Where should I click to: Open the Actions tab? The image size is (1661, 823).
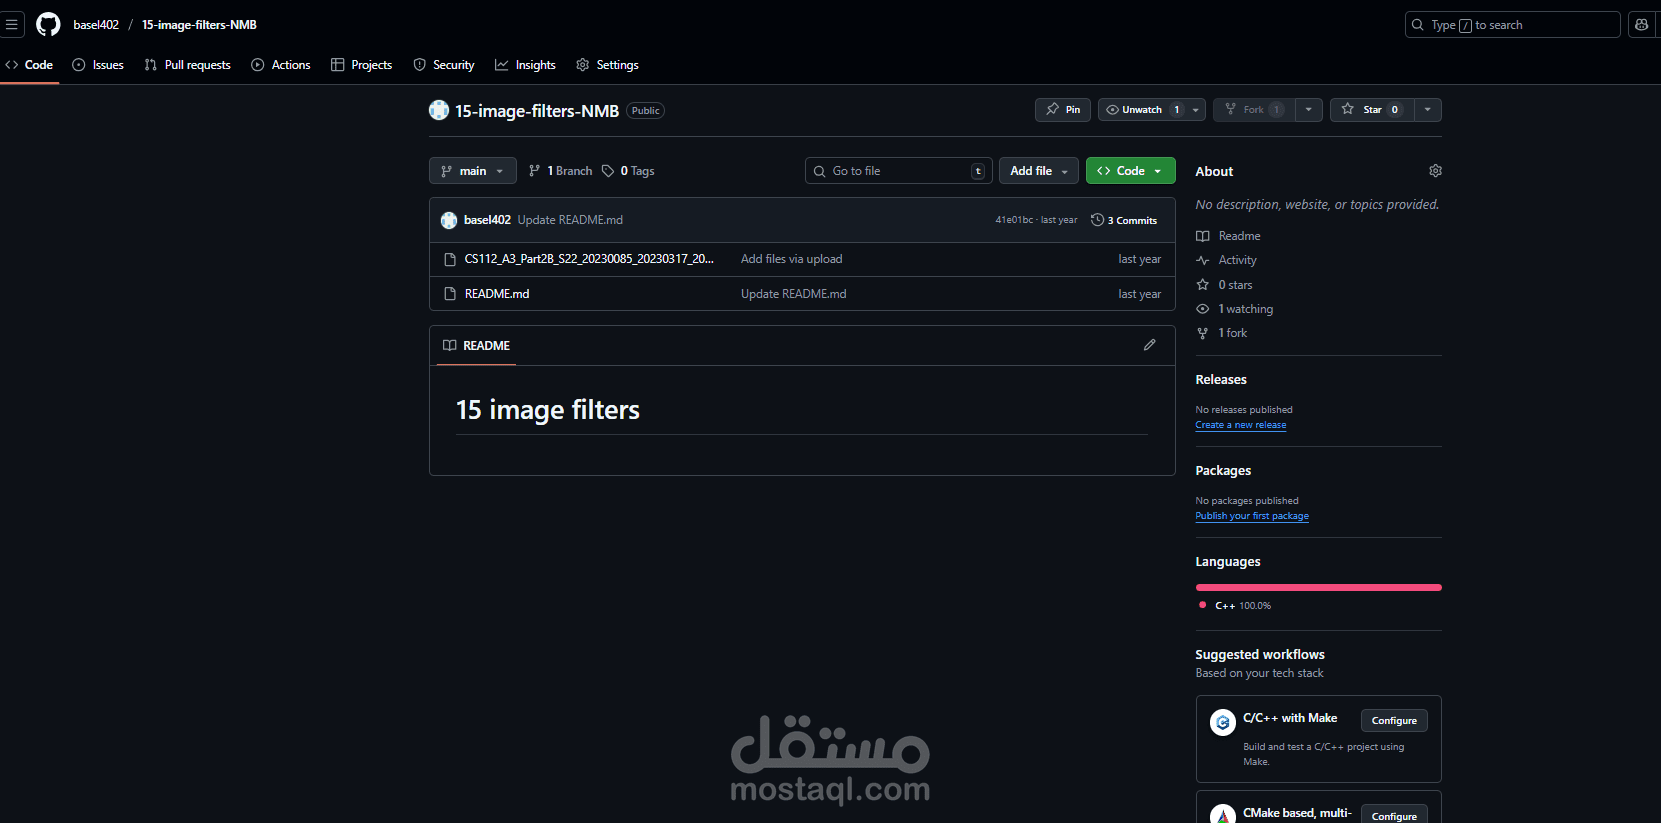pos(281,65)
